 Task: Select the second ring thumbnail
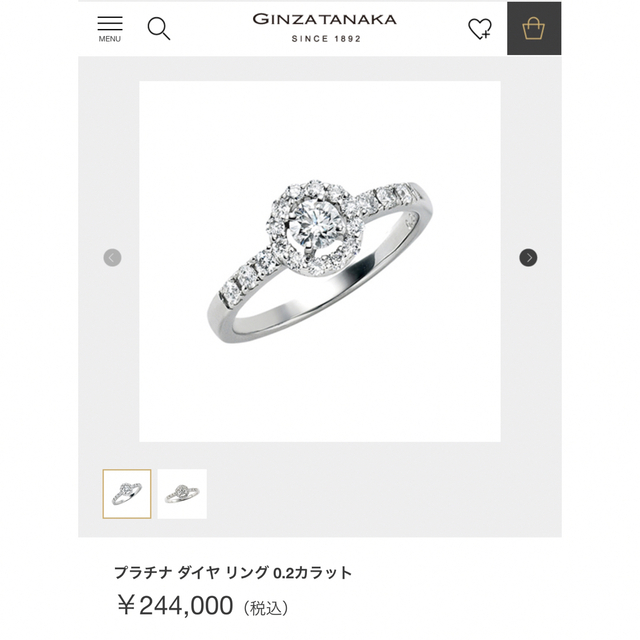coord(182,494)
